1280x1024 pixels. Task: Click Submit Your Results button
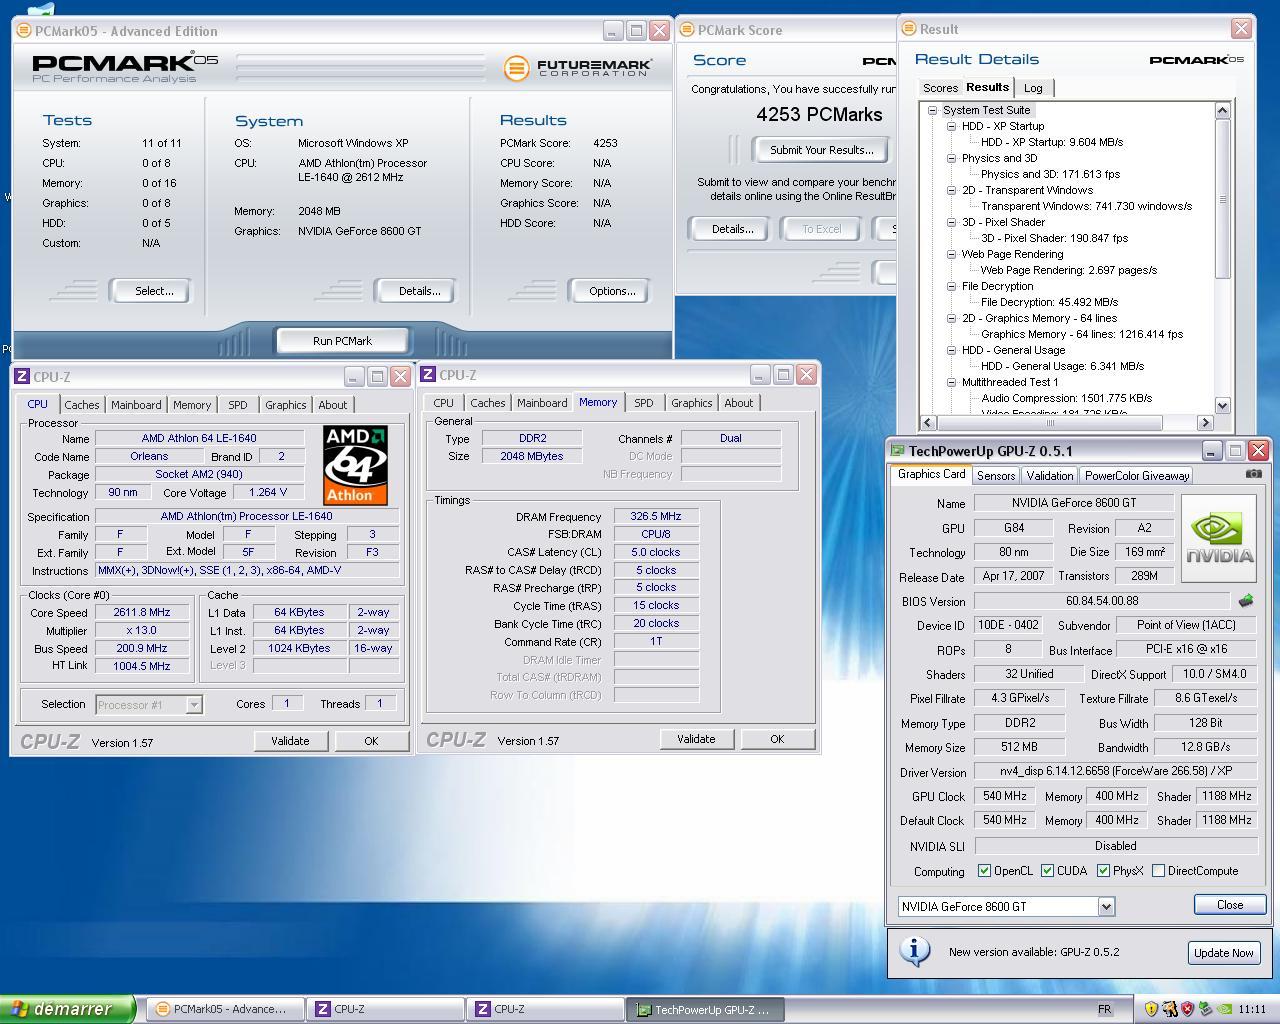click(821, 150)
